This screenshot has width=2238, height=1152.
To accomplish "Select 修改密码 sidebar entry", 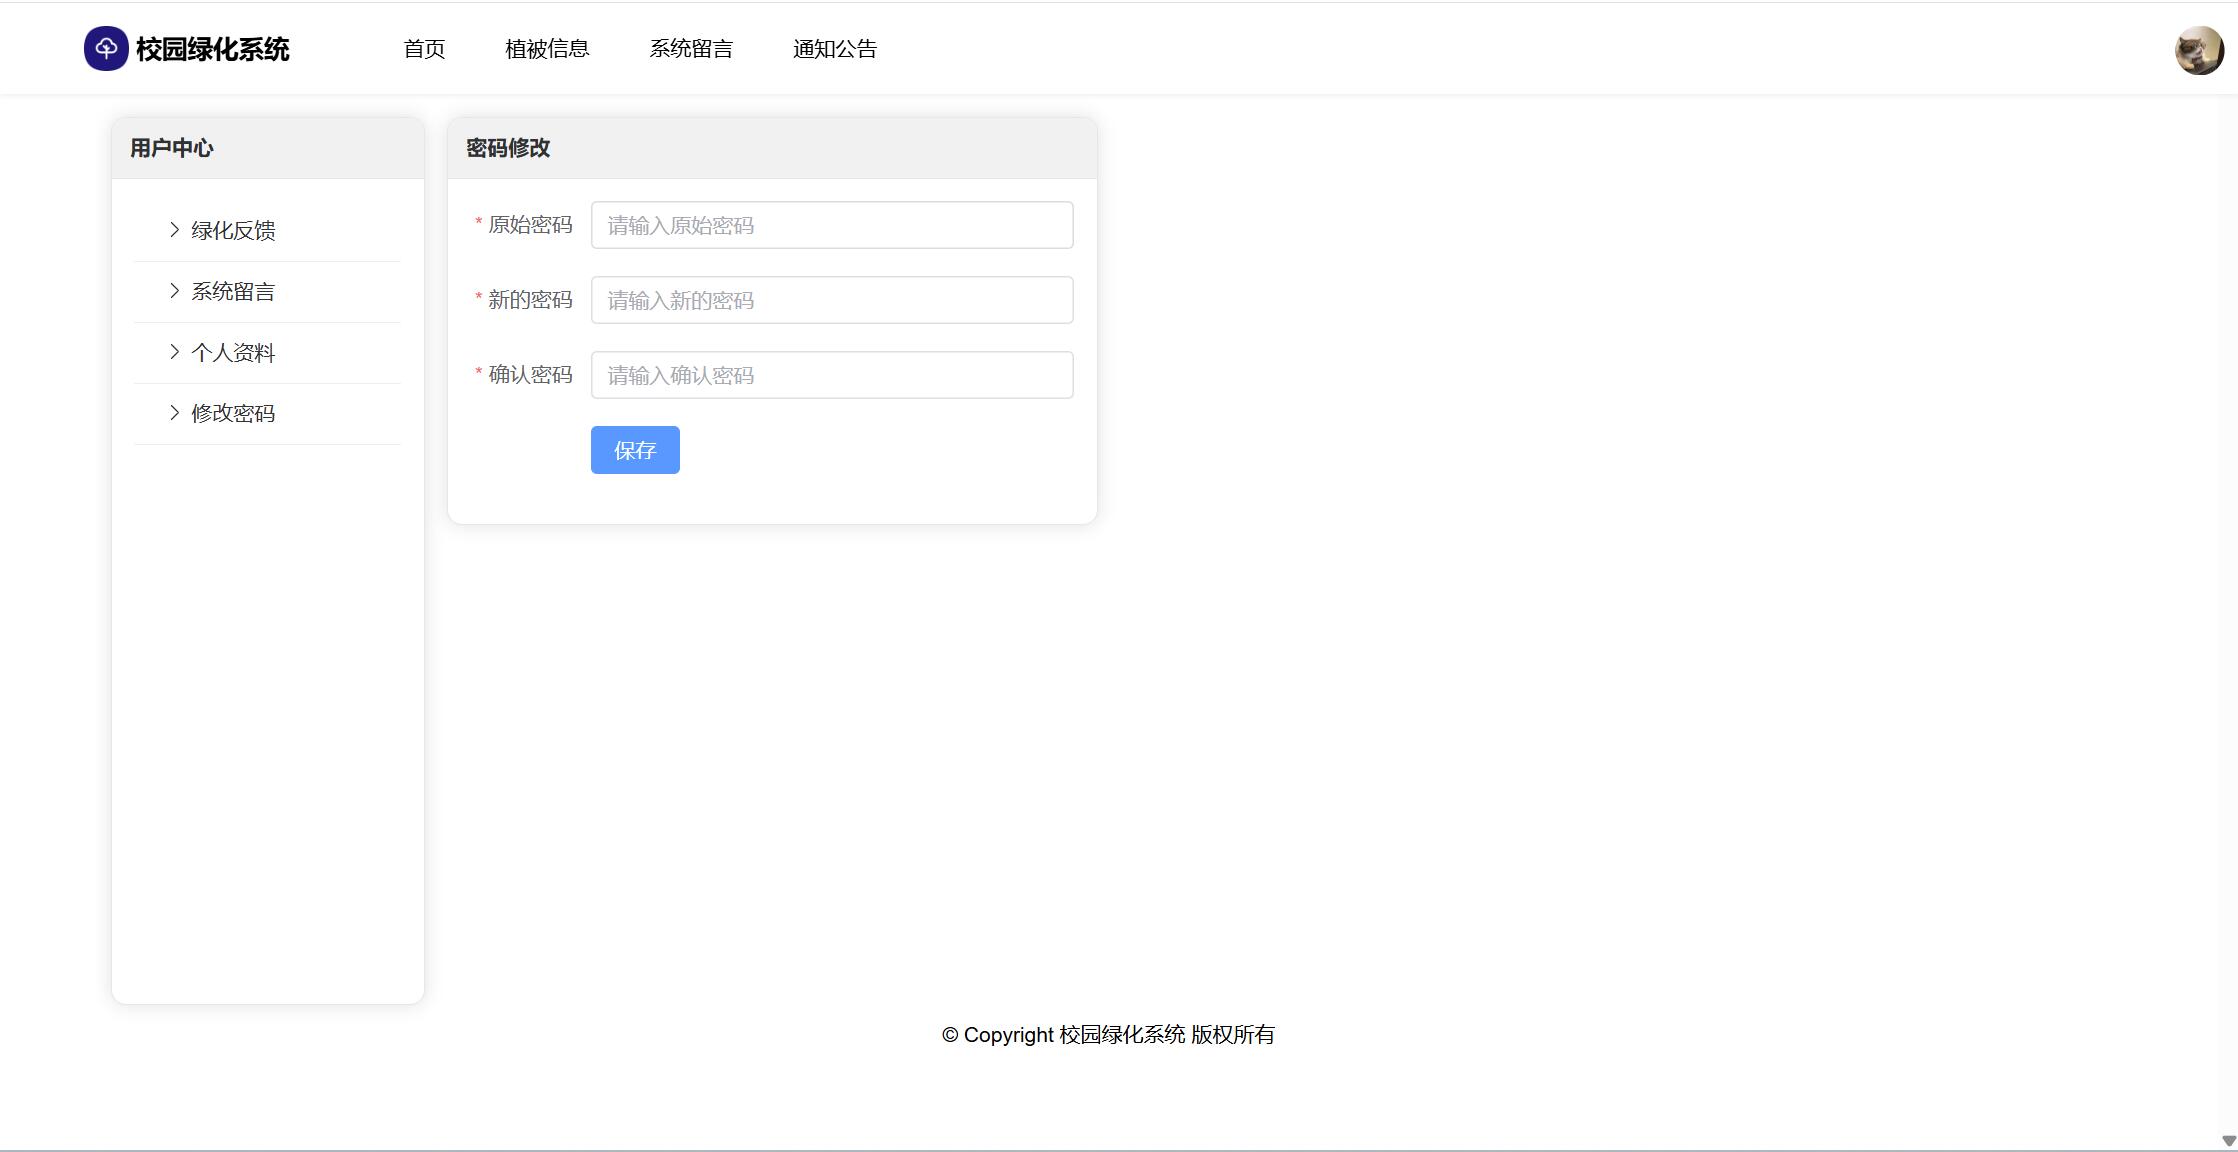I will [x=233, y=414].
